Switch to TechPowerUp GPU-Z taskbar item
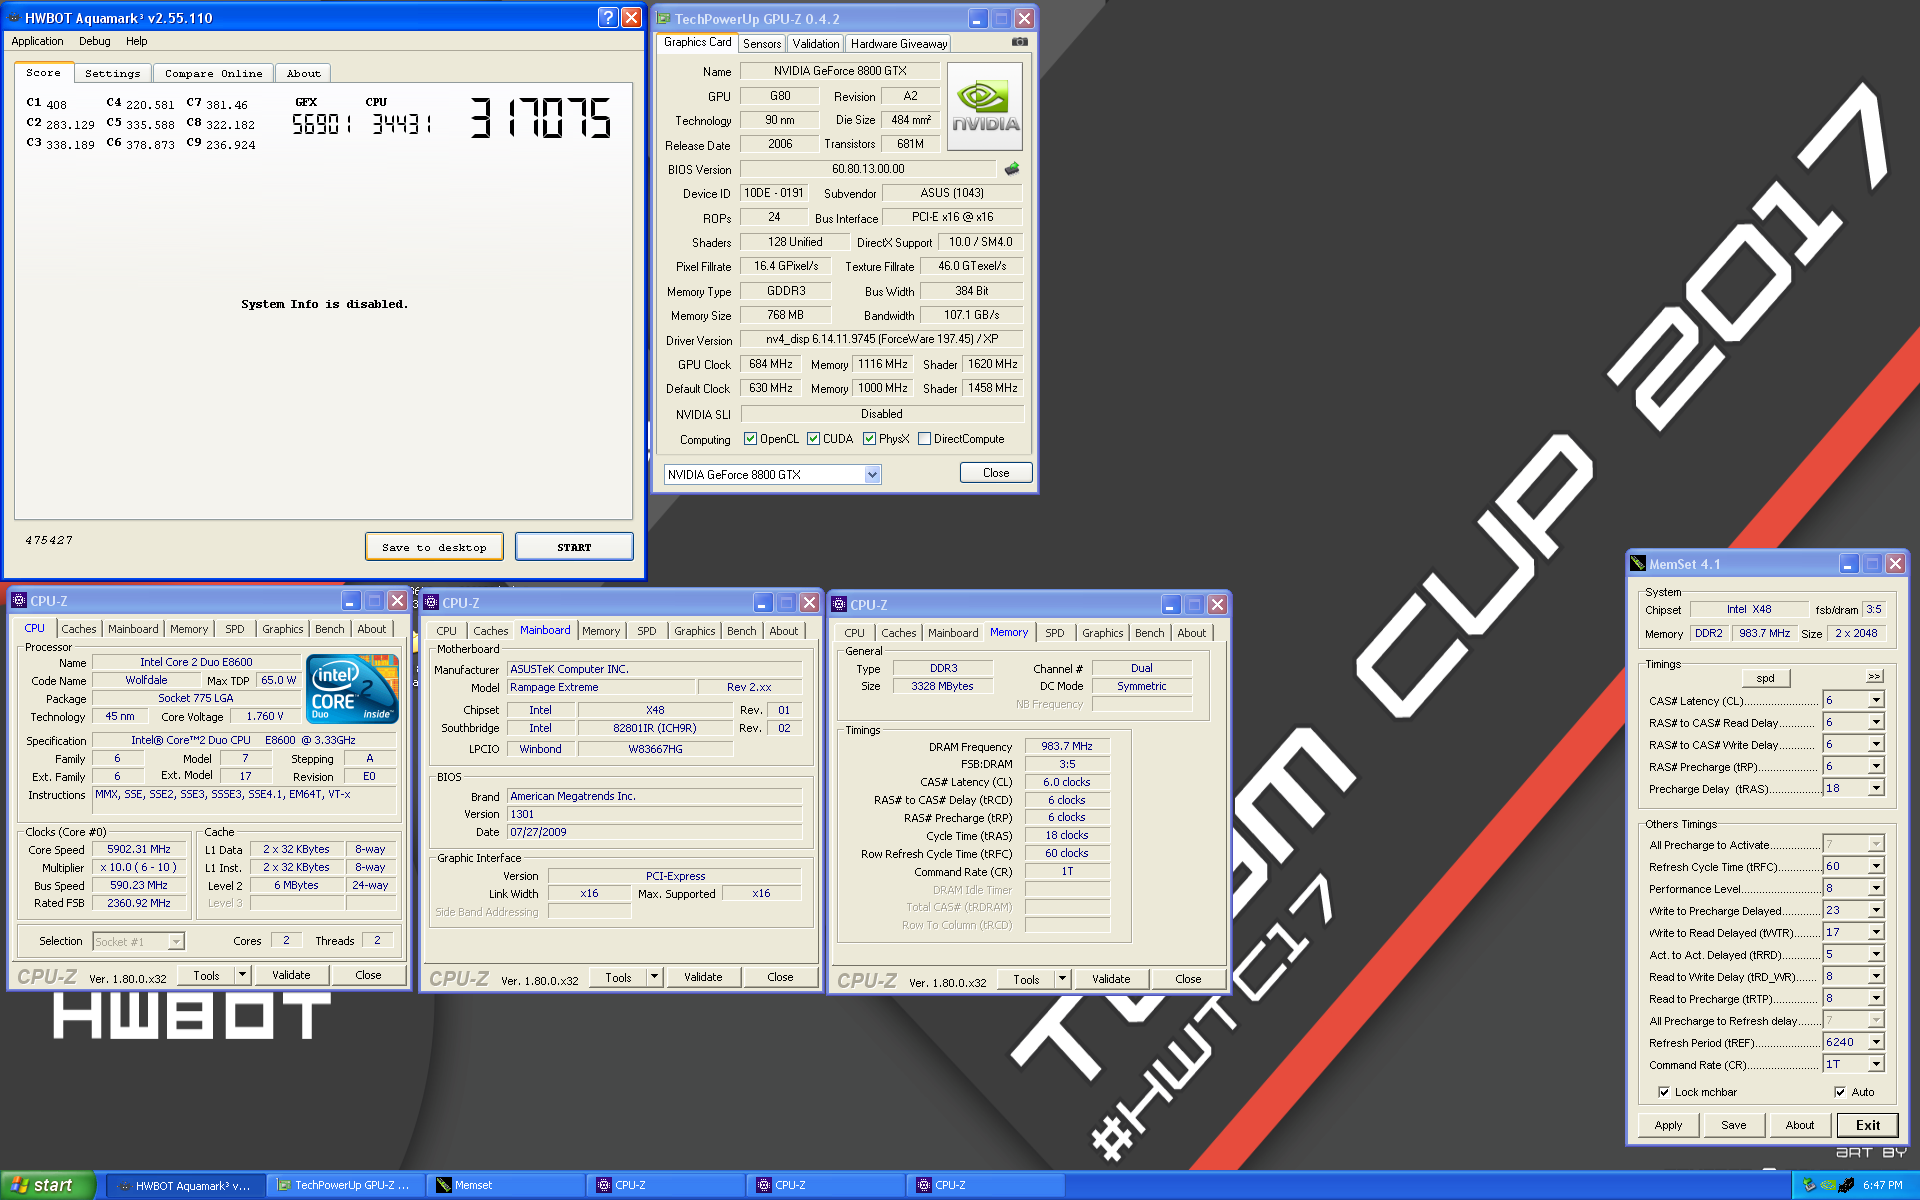The height and width of the screenshot is (1200, 1920). 346,1185
